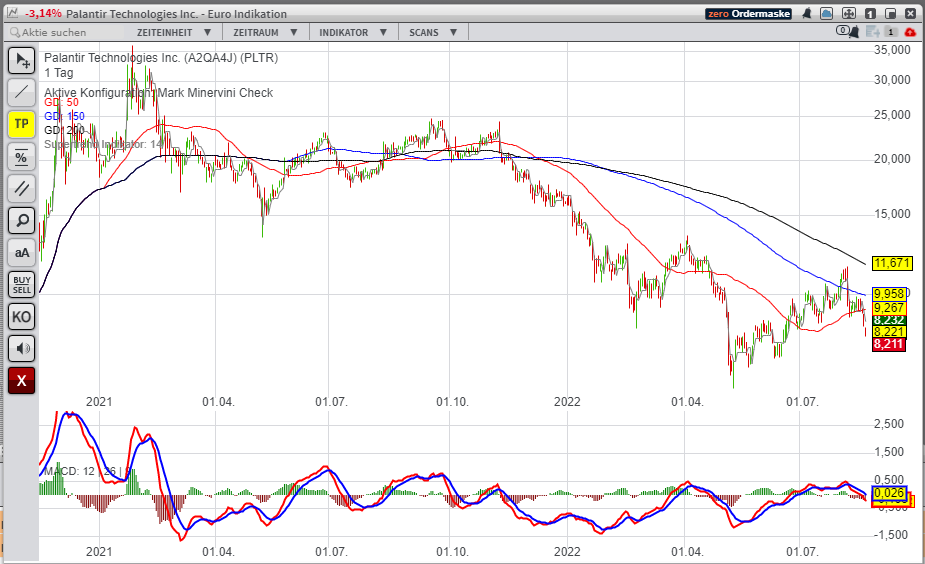925x564 pixels.
Task: Open the ZEITRAUM dropdown menu
Action: pyautogui.click(x=265, y=32)
